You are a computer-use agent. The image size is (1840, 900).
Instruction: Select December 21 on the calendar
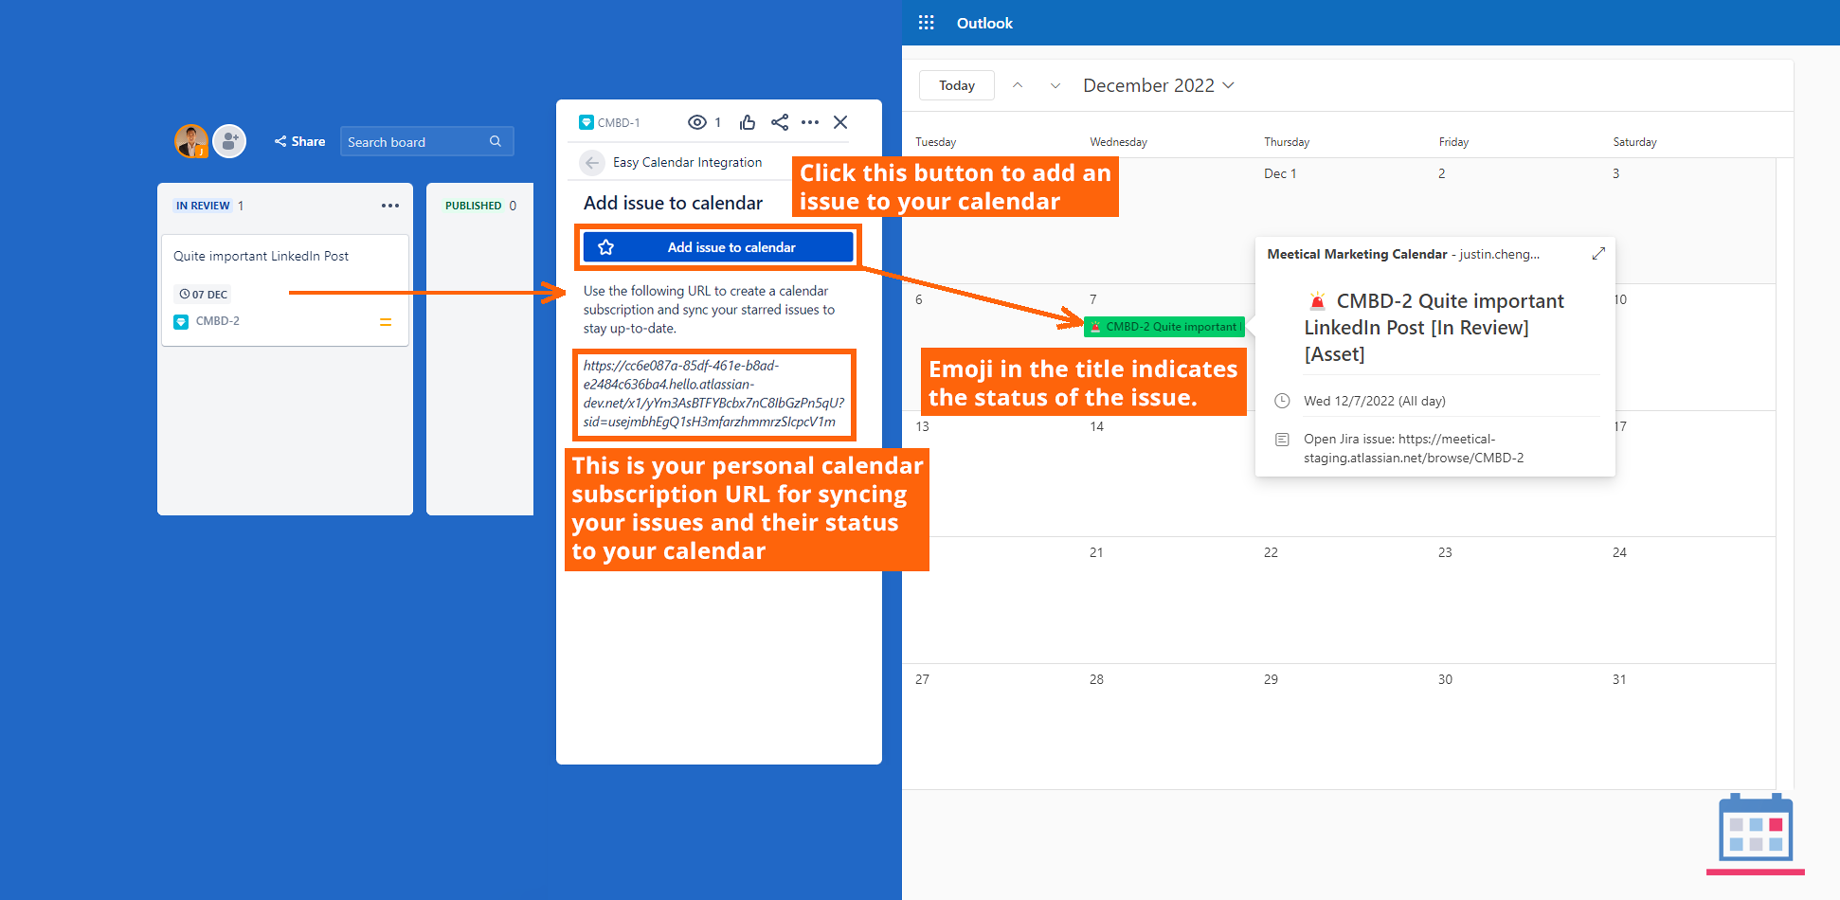(1096, 552)
